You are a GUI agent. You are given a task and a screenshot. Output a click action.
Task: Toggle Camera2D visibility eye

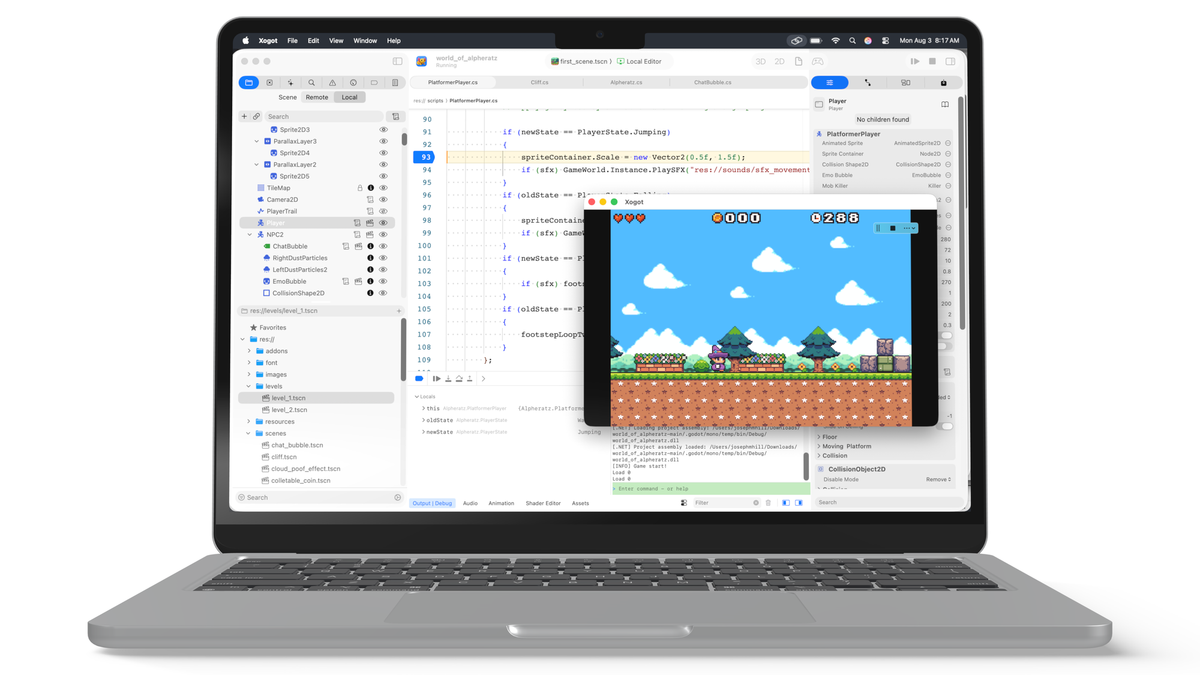pyautogui.click(x=383, y=199)
